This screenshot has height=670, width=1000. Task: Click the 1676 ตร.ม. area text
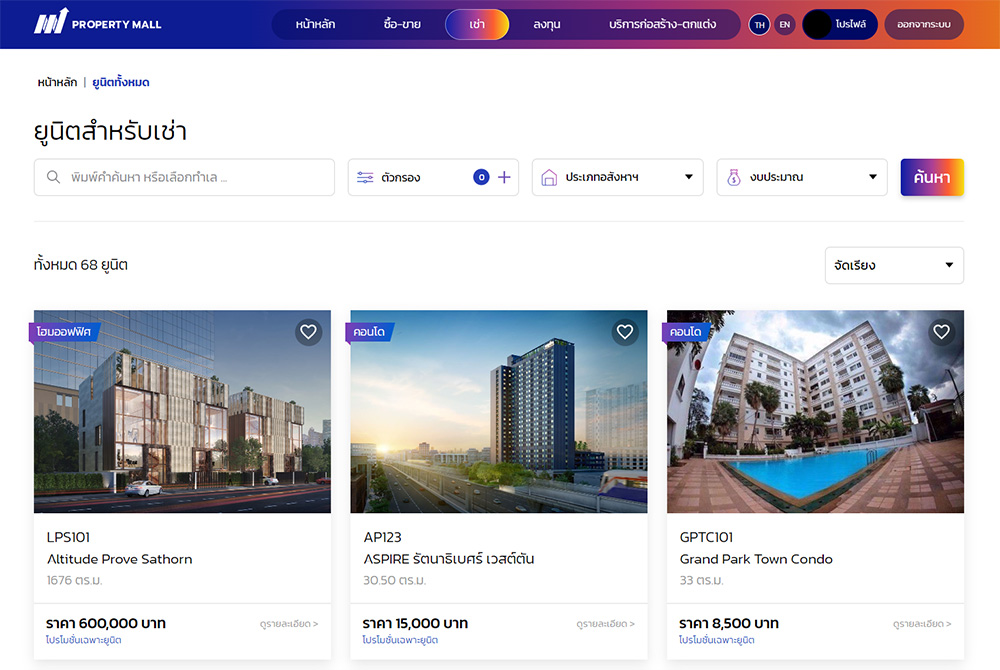pyautogui.click(x=74, y=580)
